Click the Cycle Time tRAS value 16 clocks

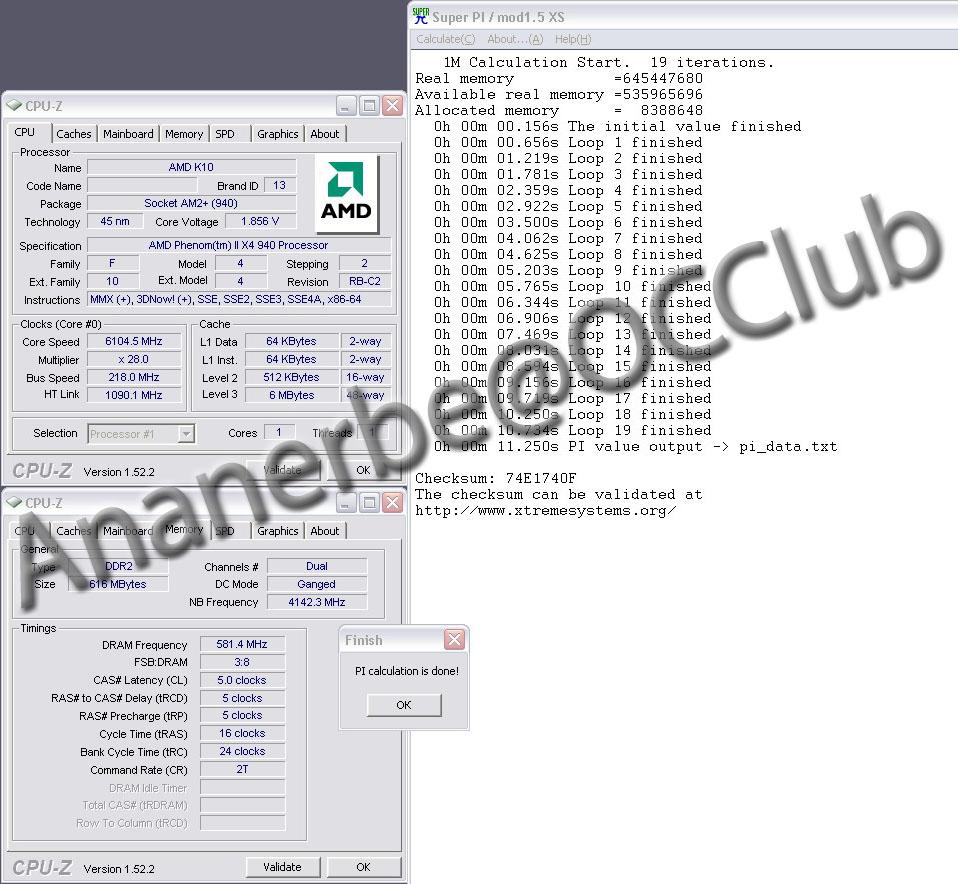coord(242,733)
